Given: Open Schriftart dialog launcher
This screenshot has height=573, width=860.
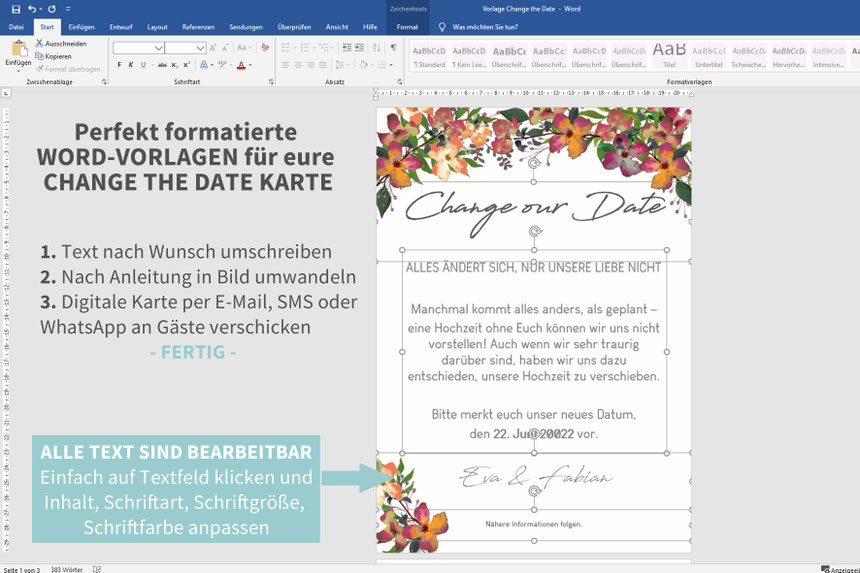Looking at the screenshot, I should click(x=271, y=82).
